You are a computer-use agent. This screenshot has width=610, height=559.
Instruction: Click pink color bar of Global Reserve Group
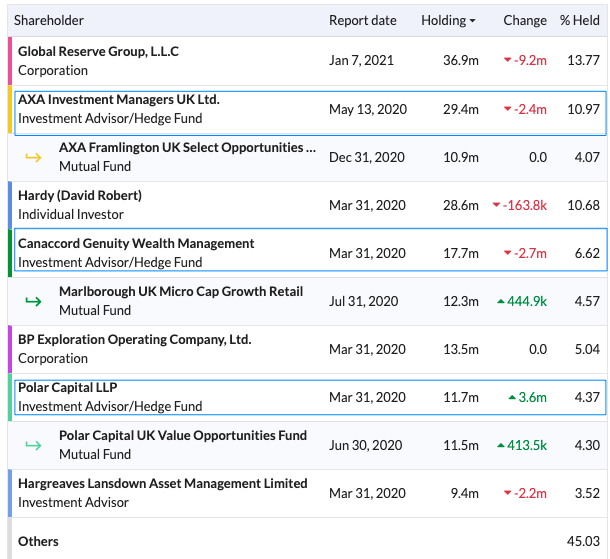(10, 61)
